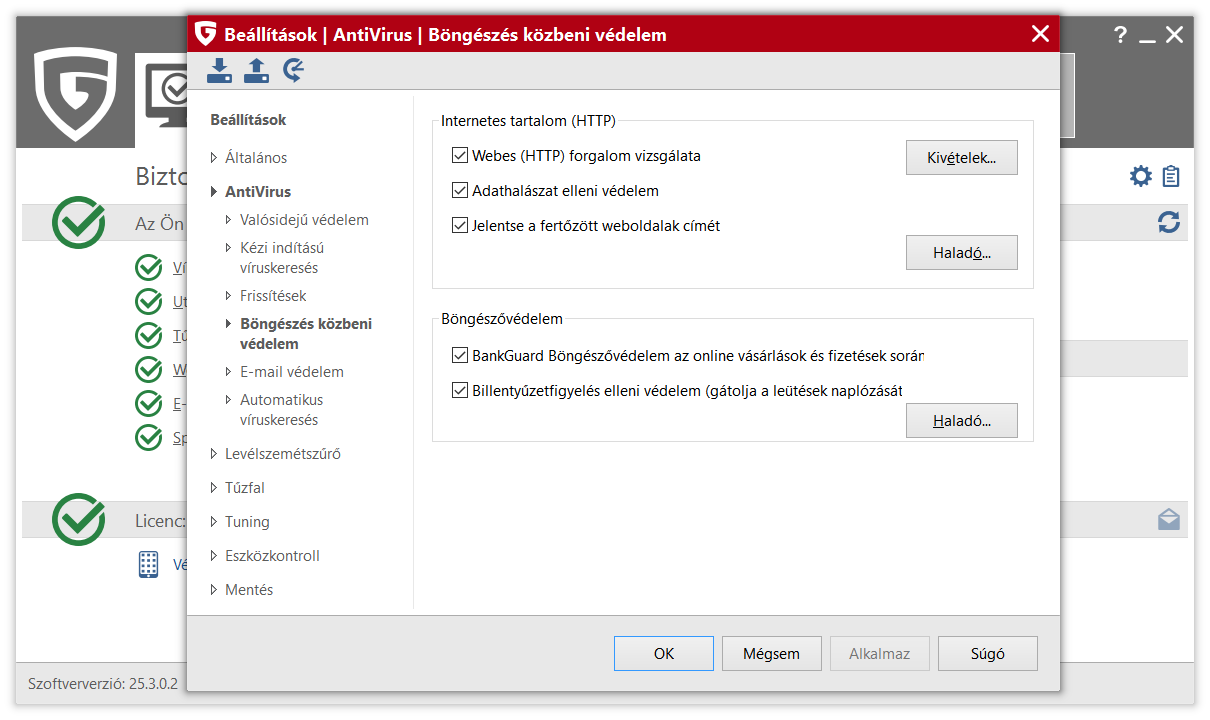1210x720 pixels.
Task: Click green check status icon next to Ut
Action: click(x=148, y=302)
